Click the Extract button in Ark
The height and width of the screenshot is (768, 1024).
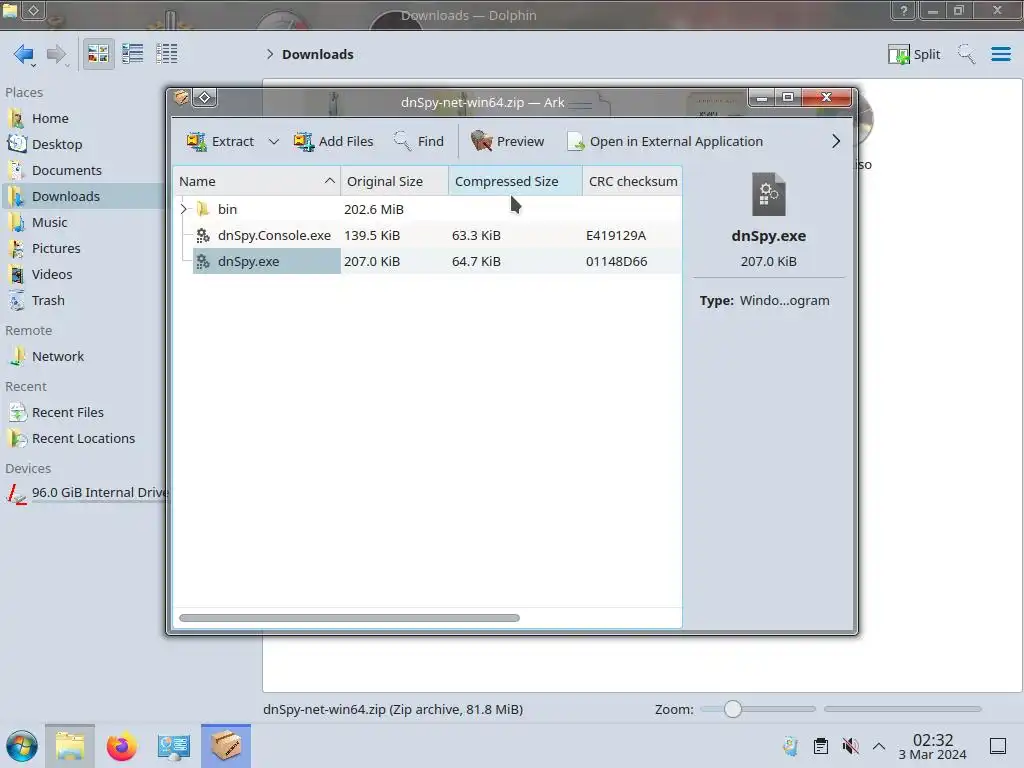220,141
